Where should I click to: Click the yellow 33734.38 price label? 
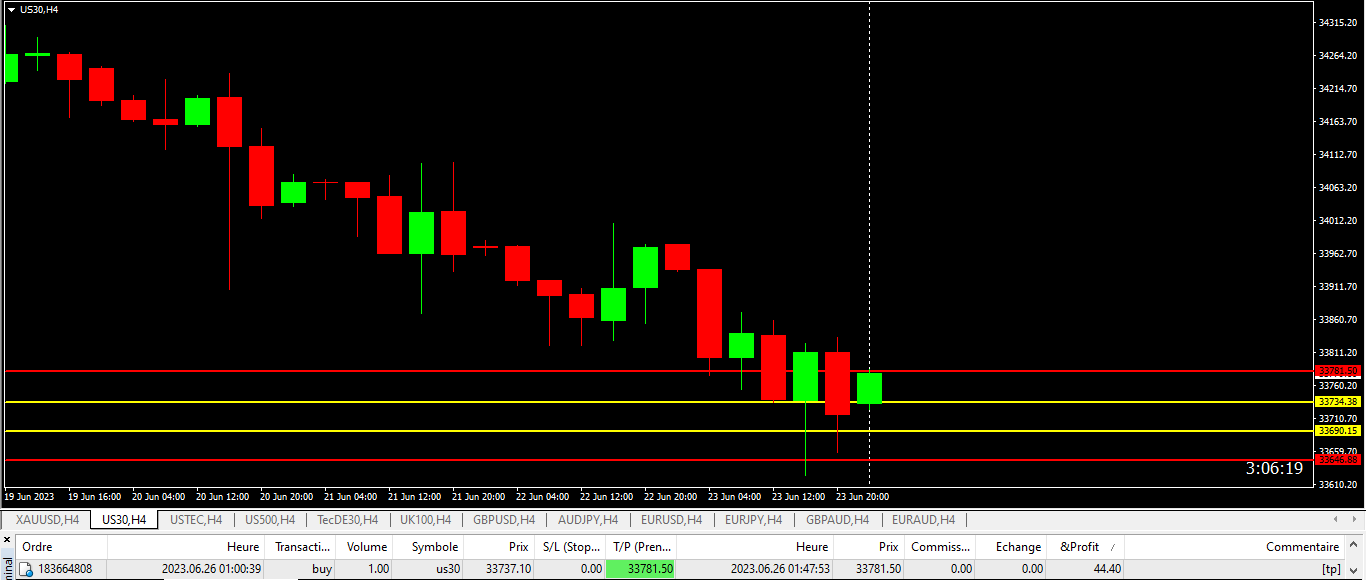click(x=1338, y=401)
